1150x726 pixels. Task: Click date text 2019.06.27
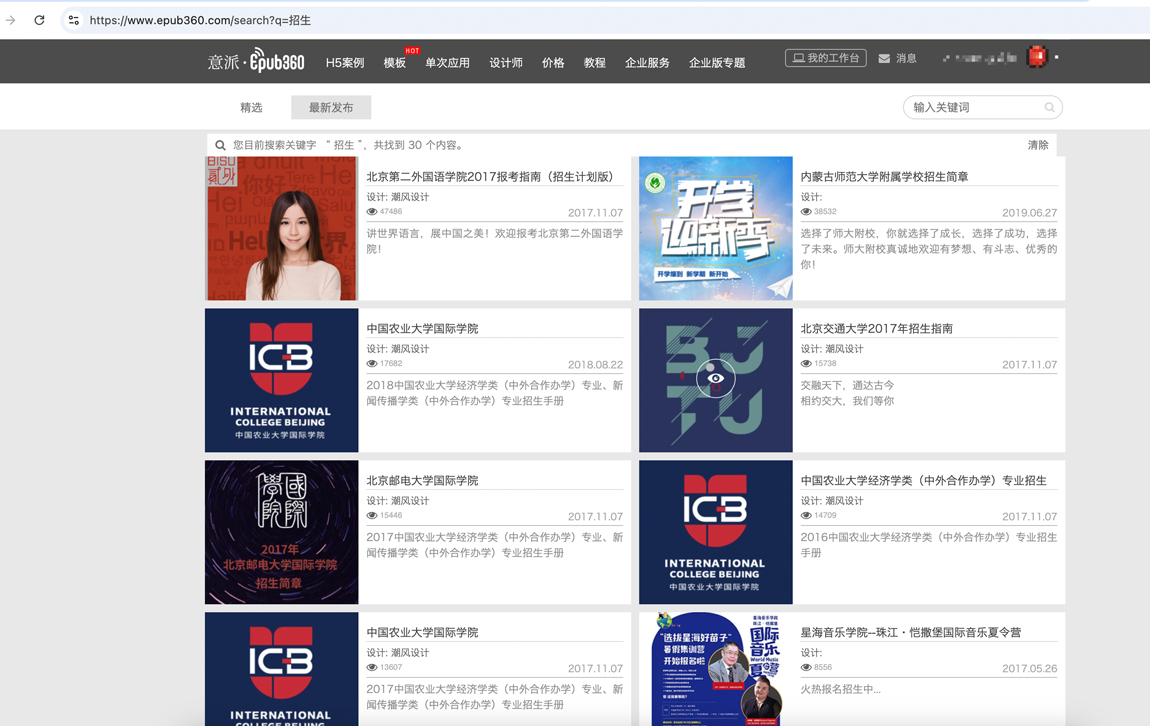tap(1030, 213)
